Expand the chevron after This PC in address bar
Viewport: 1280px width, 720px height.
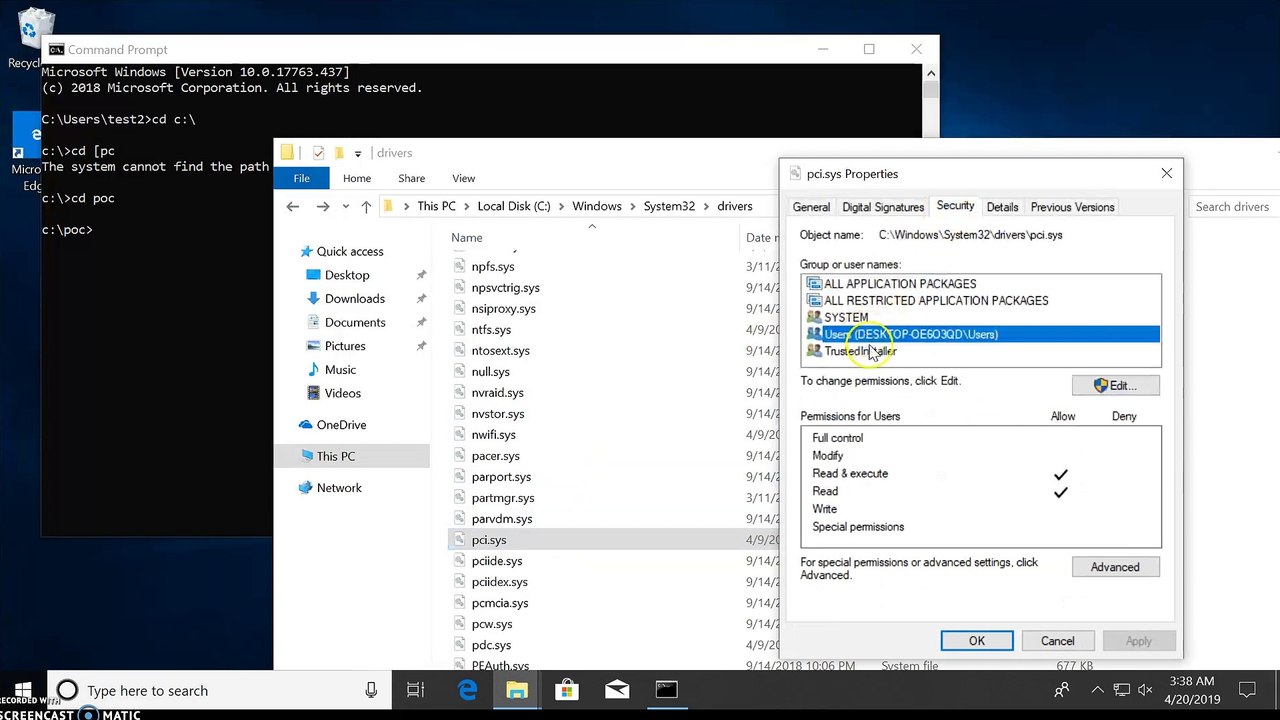pyautogui.click(x=468, y=206)
